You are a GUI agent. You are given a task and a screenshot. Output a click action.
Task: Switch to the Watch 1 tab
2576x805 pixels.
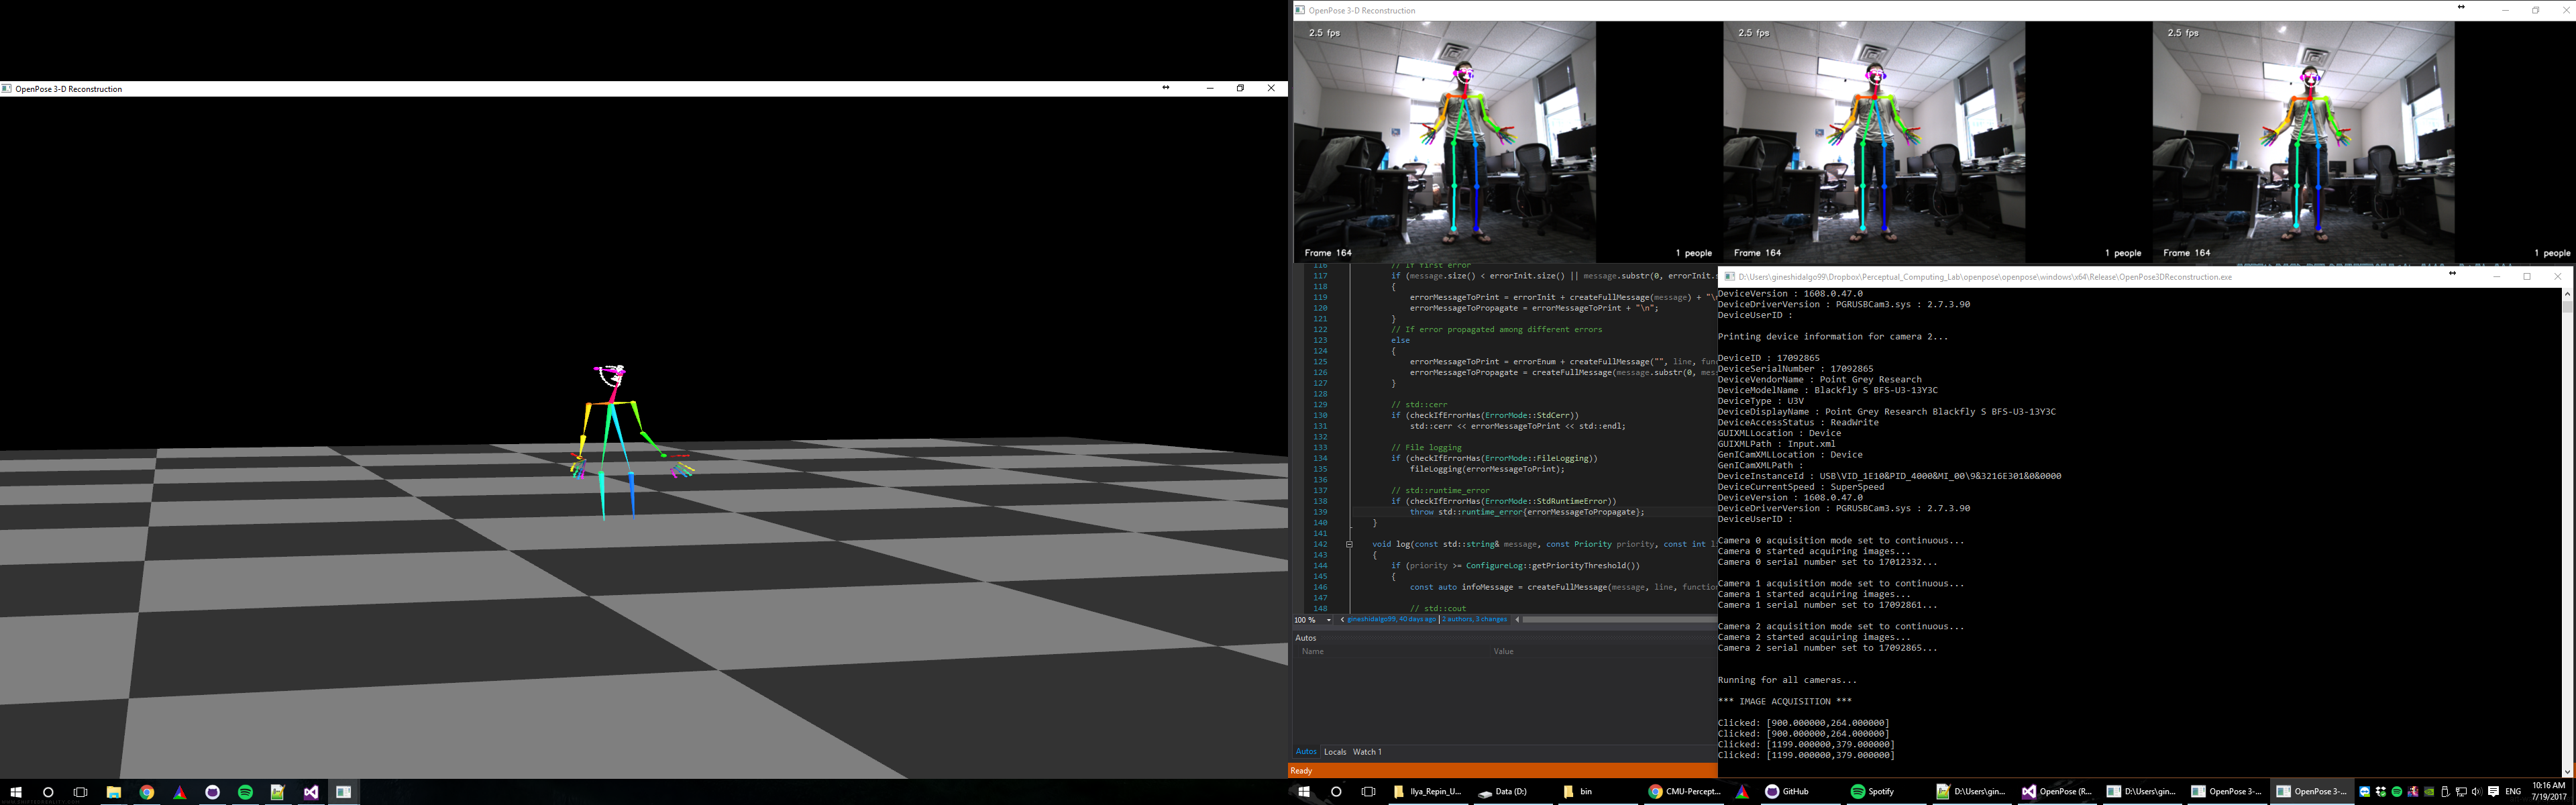(1367, 752)
